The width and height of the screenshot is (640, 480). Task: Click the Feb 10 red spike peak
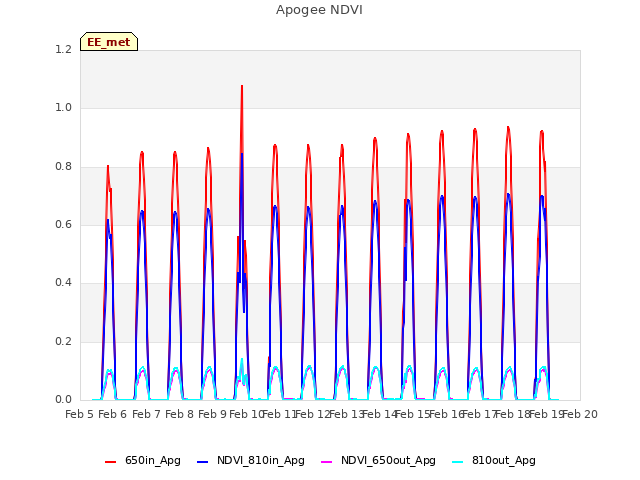coord(242,86)
